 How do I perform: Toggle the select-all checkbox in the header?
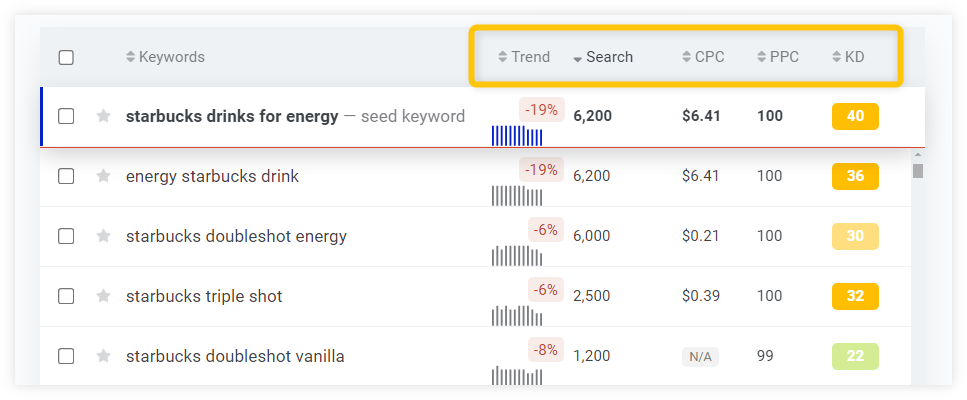pyautogui.click(x=66, y=58)
